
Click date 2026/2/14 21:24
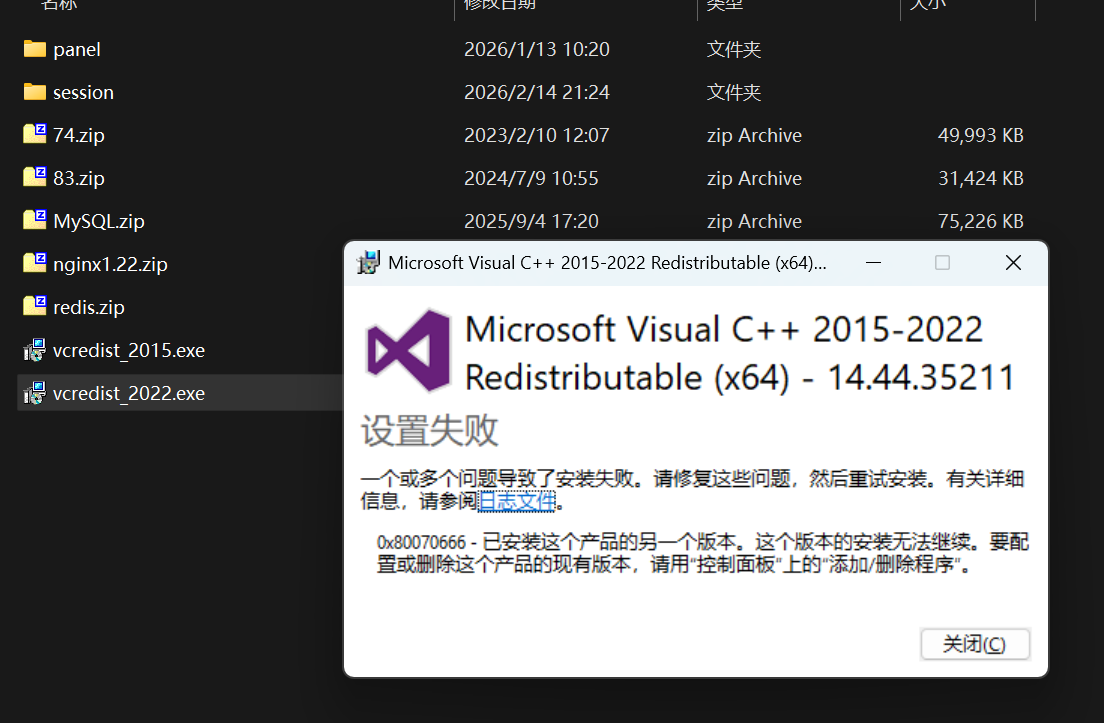pyautogui.click(x=537, y=92)
